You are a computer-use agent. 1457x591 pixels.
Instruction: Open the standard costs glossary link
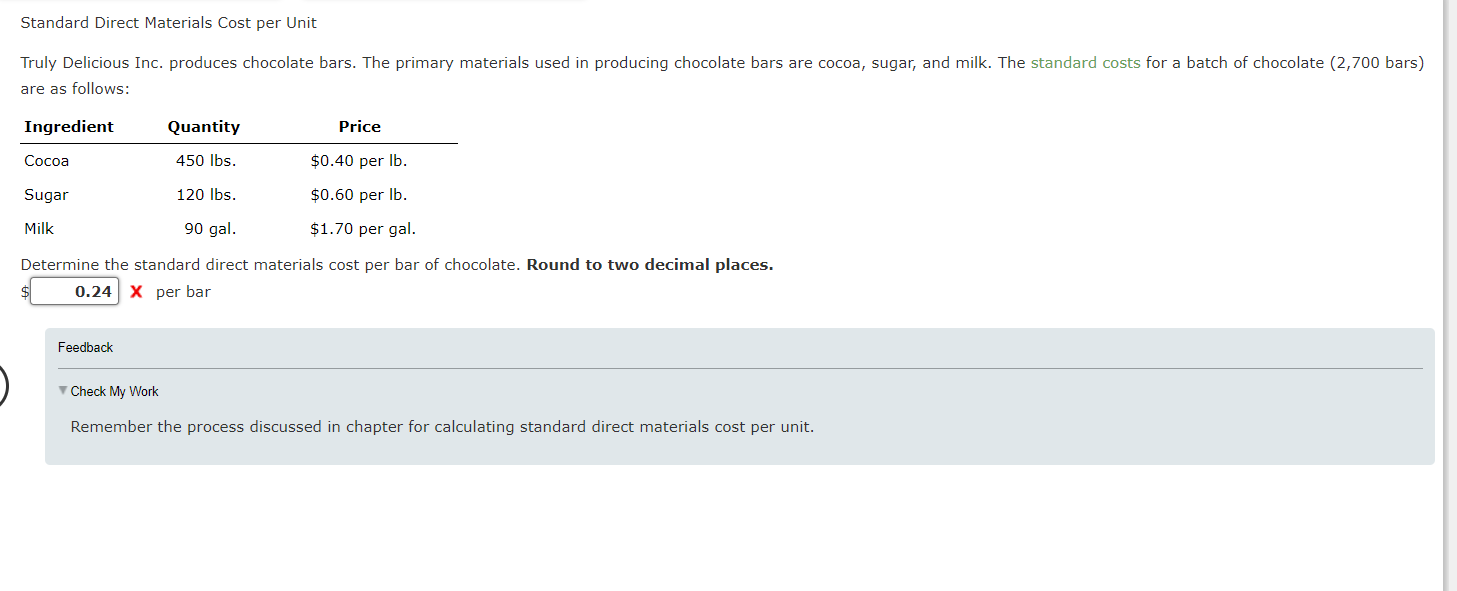(x=1085, y=62)
